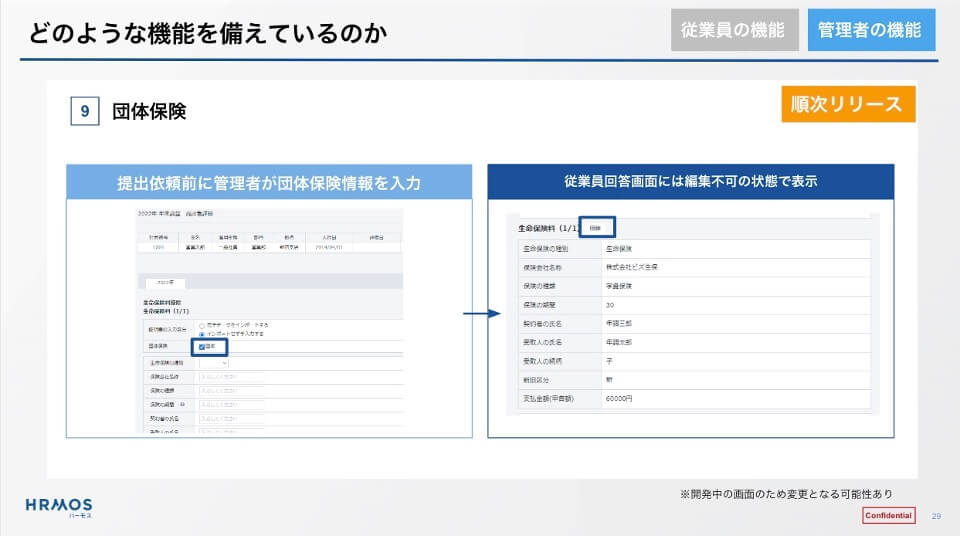Open the insurance type dropdown
Screen dimensions: 960x536
(214, 363)
